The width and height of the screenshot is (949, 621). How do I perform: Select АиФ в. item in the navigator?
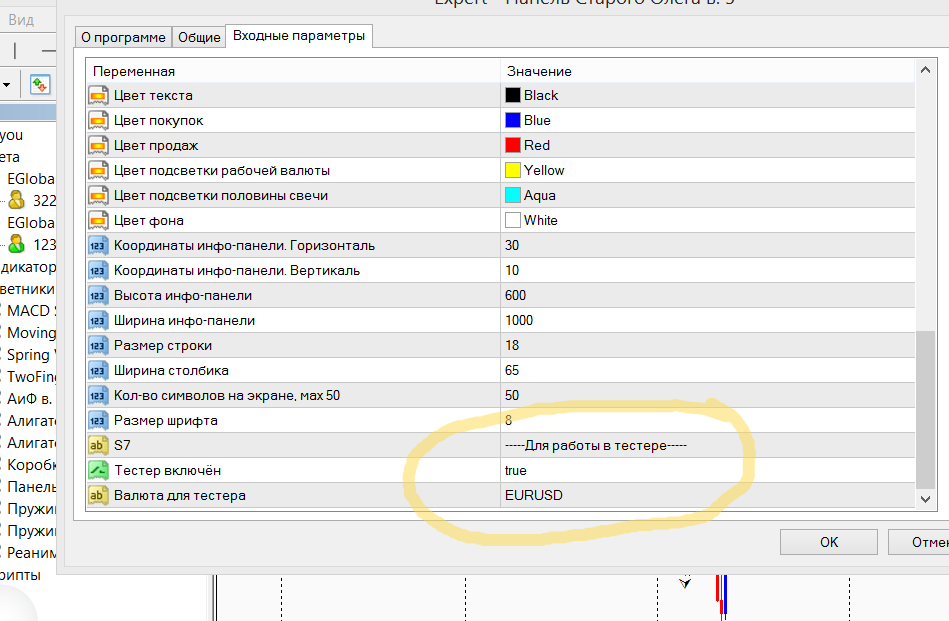click(30, 399)
